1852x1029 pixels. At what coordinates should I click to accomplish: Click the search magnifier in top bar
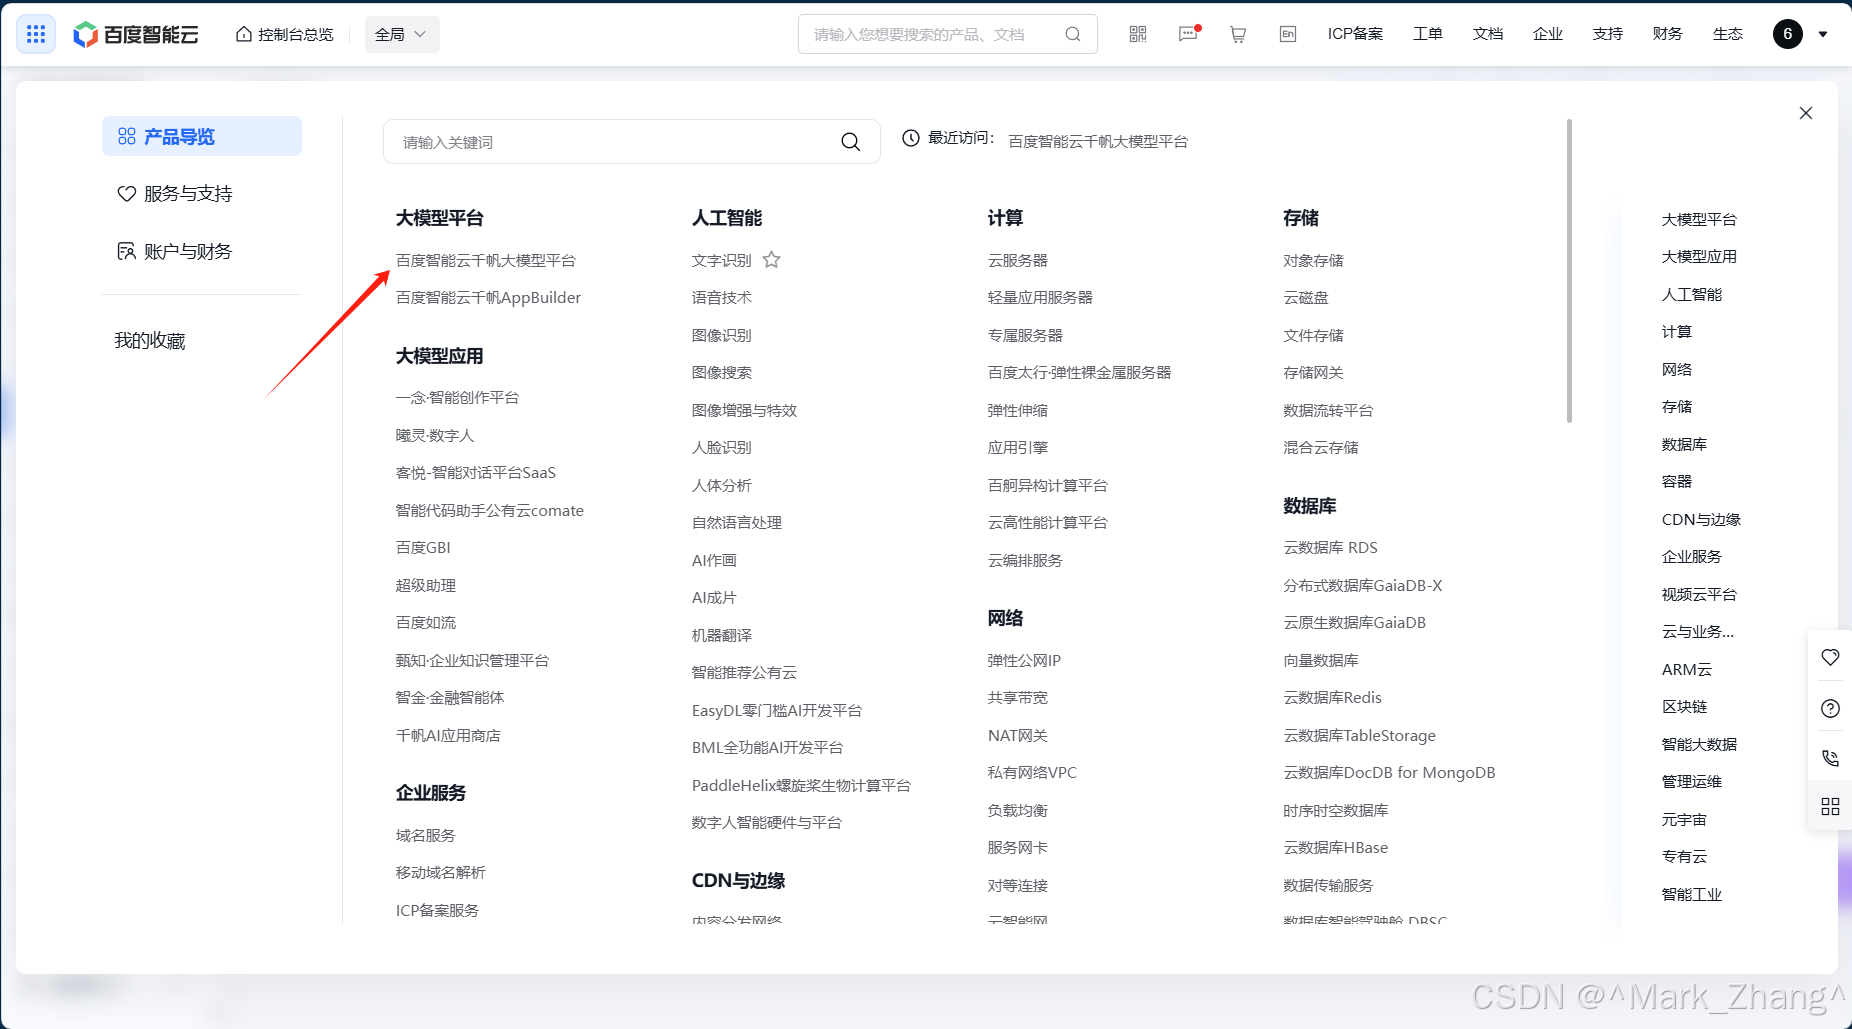(1073, 34)
